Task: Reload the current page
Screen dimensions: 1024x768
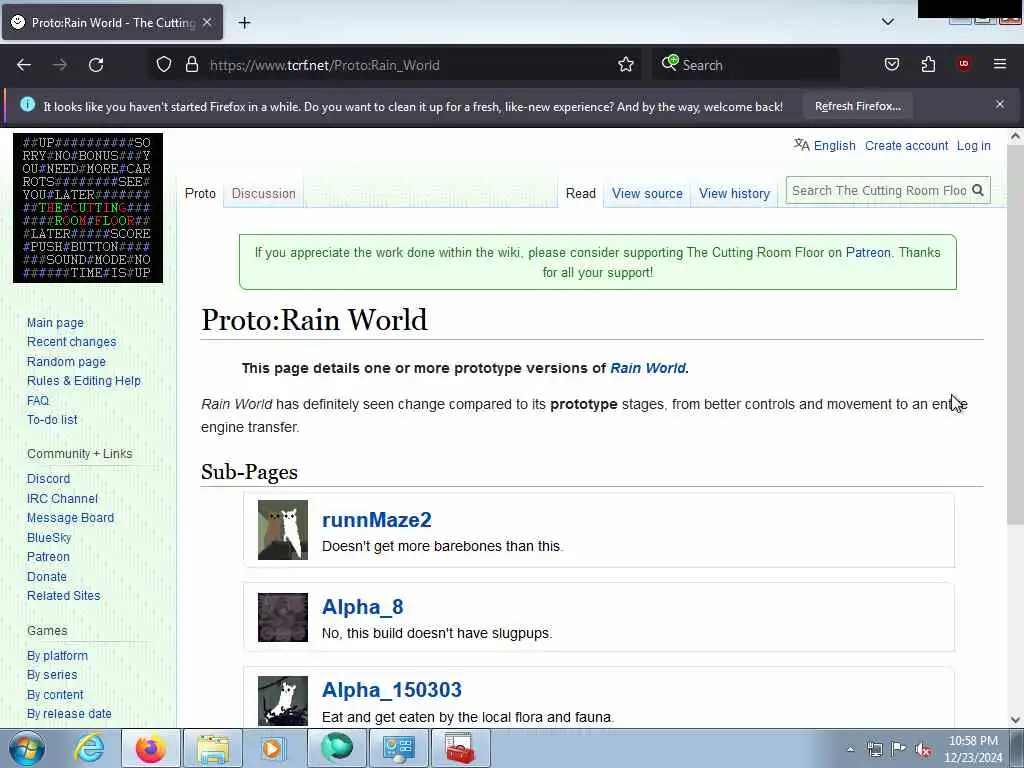Action: tap(96, 65)
